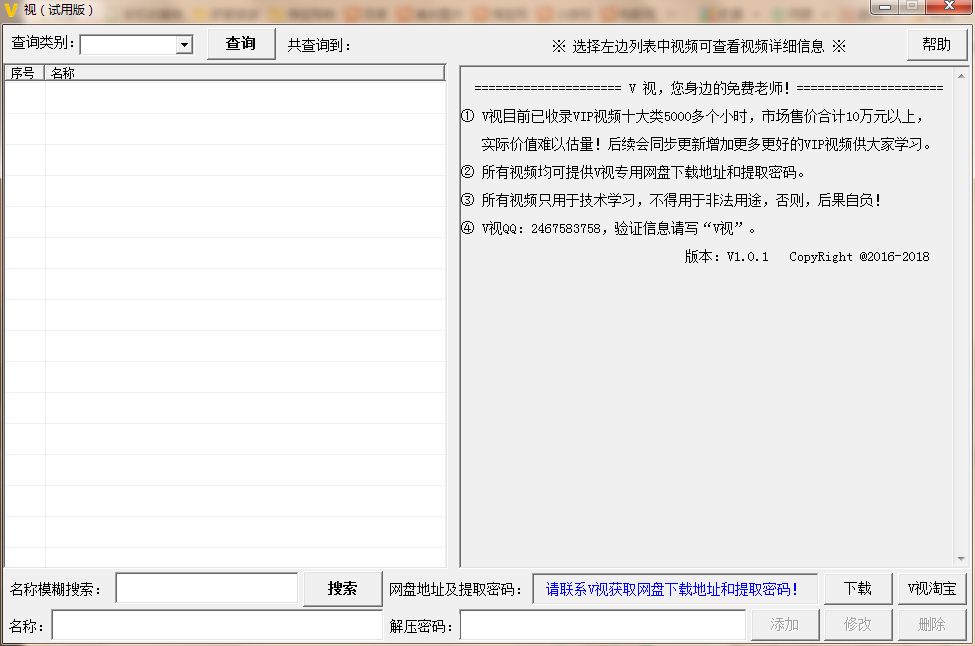The width and height of the screenshot is (975, 646).
Task: Open the 查询类别 dropdown list
Action: click(184, 45)
